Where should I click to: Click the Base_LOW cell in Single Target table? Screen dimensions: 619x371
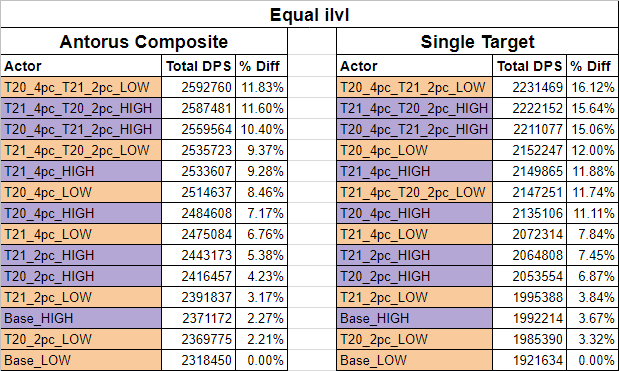[x=415, y=360]
